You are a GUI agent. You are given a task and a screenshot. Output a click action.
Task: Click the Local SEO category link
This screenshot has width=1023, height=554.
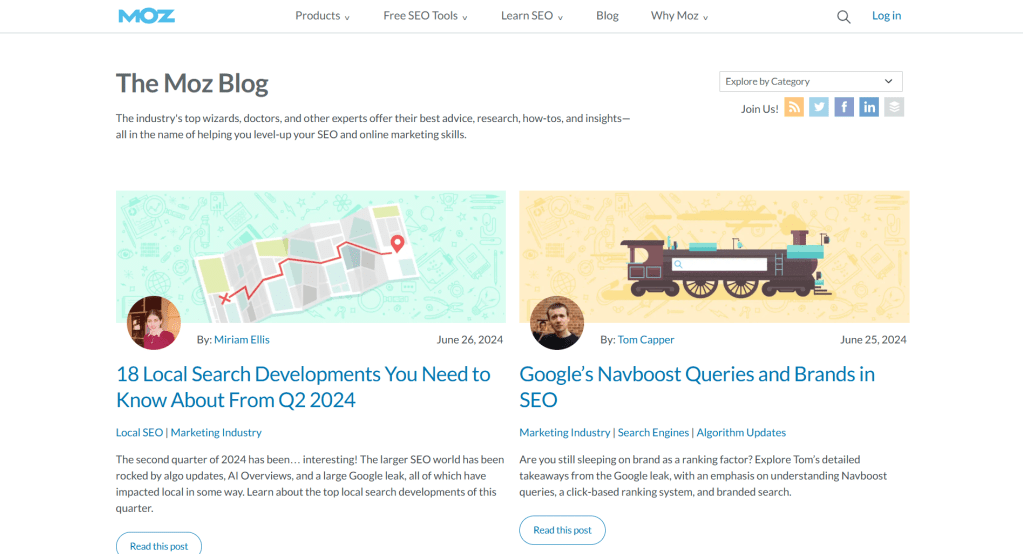click(x=139, y=432)
